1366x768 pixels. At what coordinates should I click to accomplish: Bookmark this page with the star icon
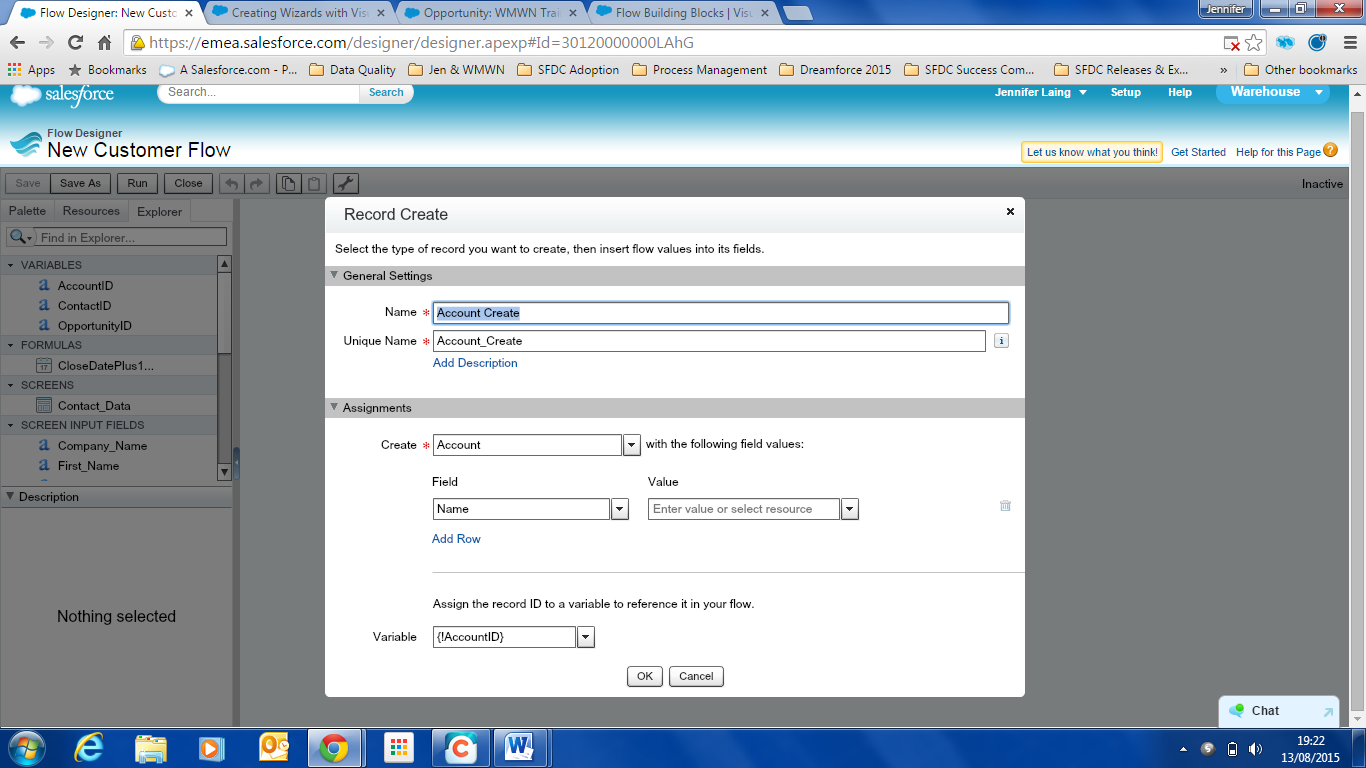(x=1253, y=43)
